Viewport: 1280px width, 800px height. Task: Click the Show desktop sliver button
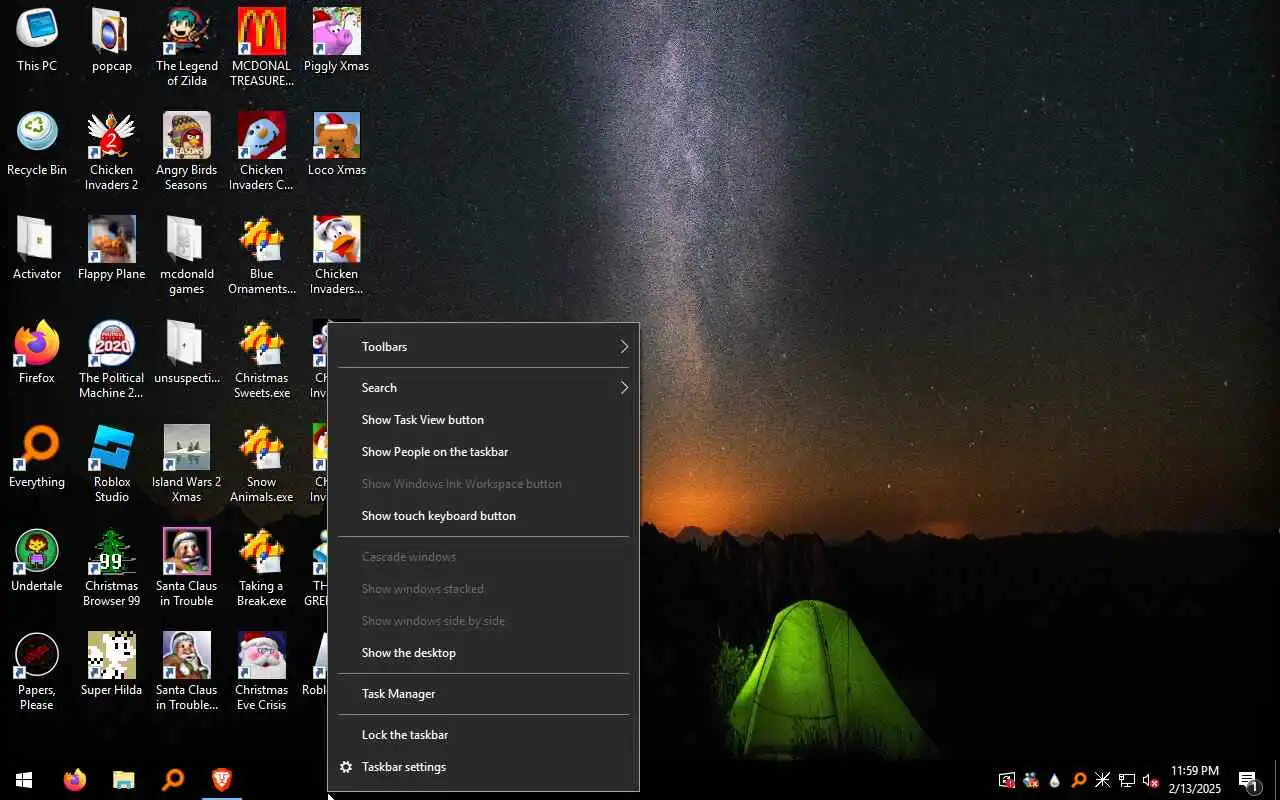click(1276, 780)
